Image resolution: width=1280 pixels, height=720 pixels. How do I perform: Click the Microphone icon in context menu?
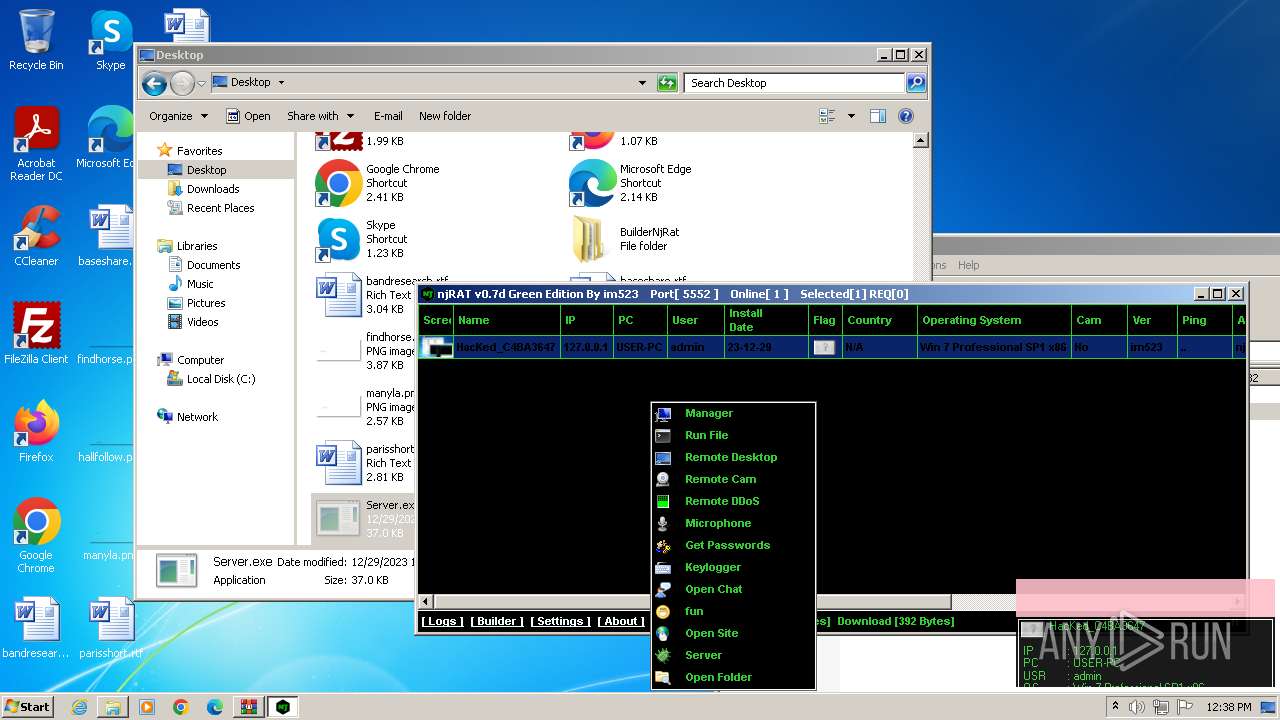663,523
